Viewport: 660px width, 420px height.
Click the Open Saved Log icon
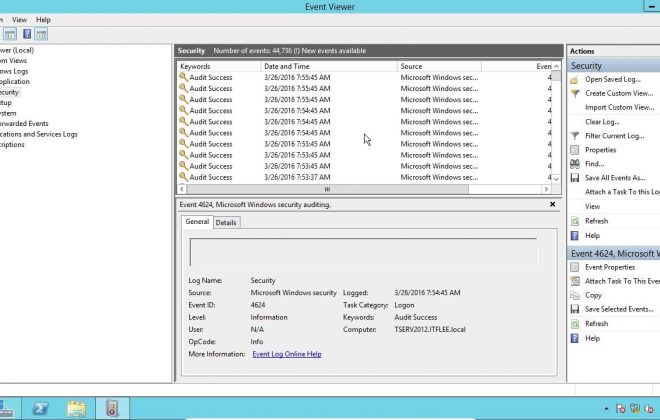click(575, 80)
